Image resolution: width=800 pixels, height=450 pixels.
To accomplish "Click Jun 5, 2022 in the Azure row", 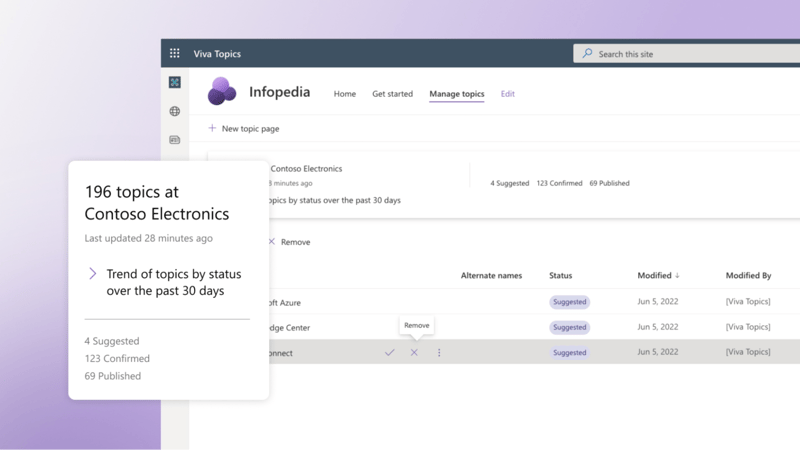I will click(x=658, y=302).
